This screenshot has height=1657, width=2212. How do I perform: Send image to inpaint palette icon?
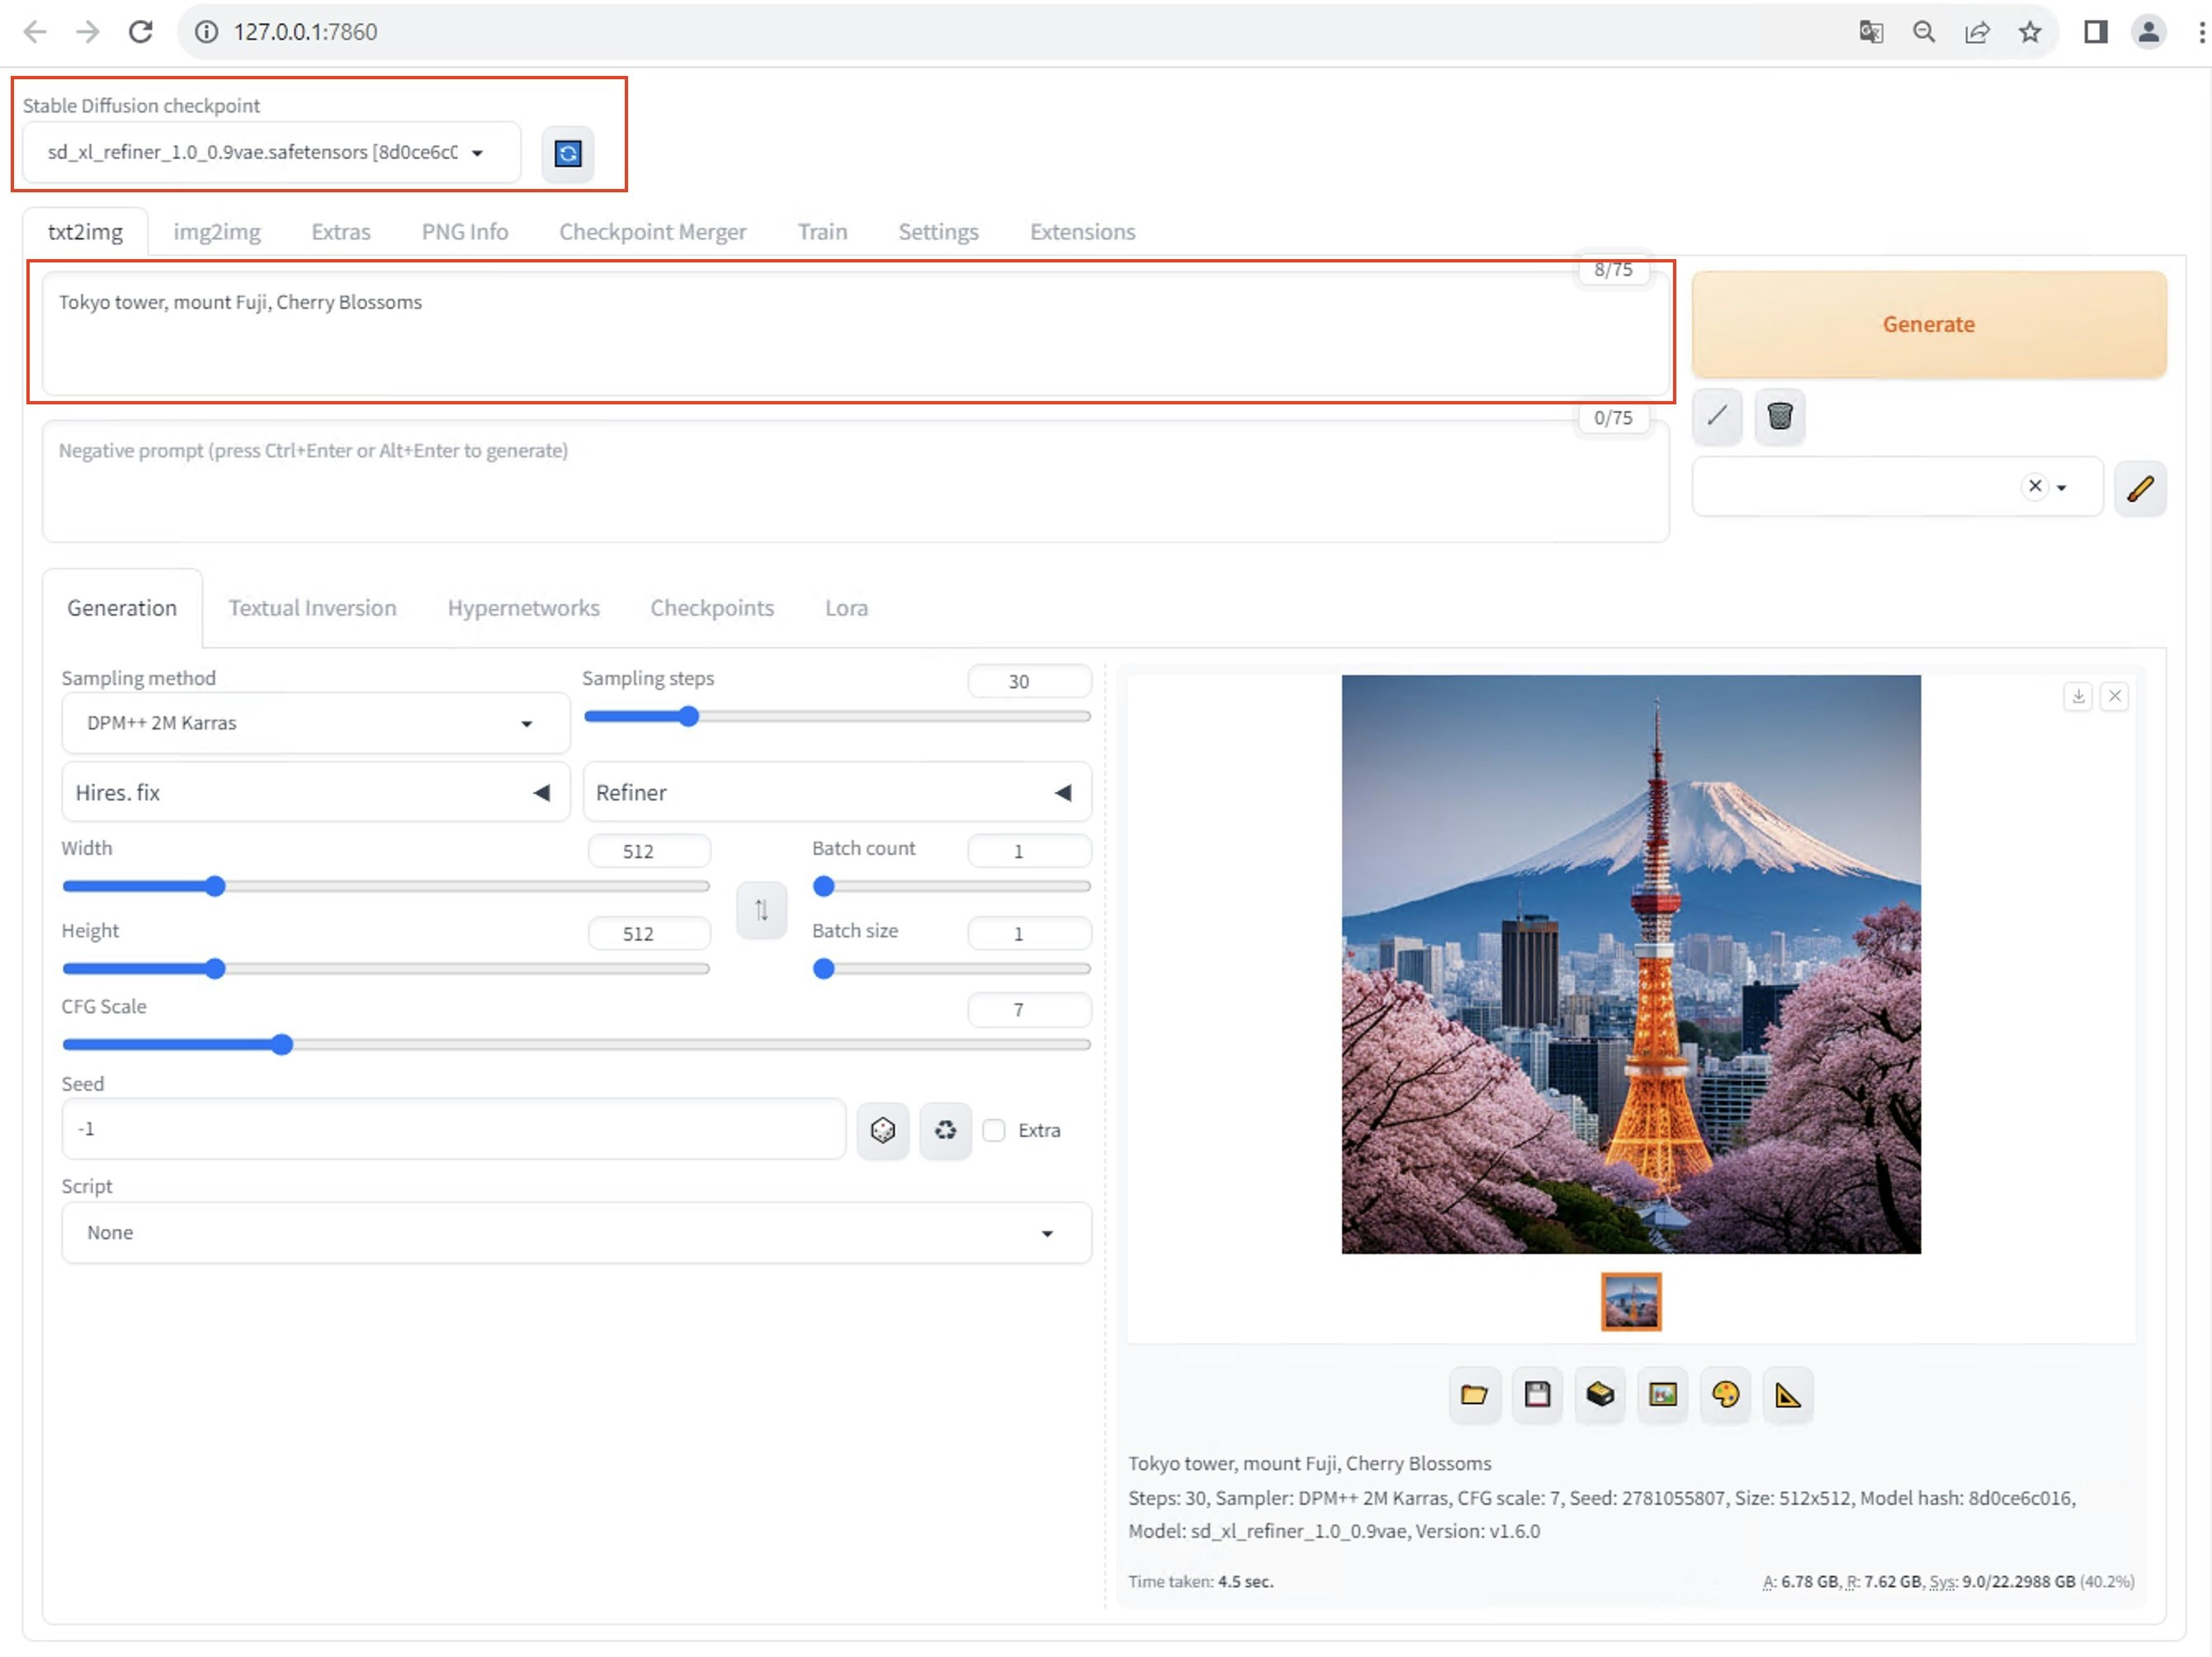(x=1725, y=1394)
